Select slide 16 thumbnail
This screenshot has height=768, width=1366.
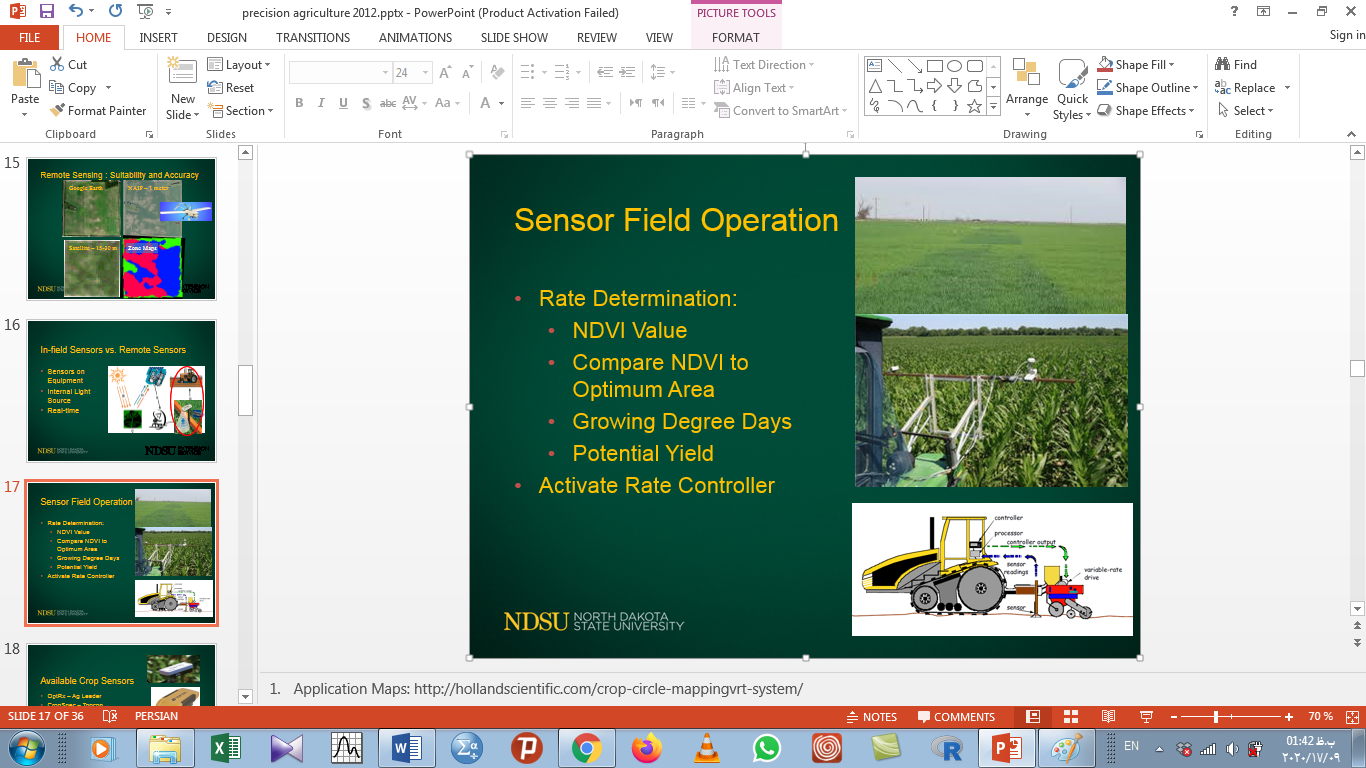point(121,390)
